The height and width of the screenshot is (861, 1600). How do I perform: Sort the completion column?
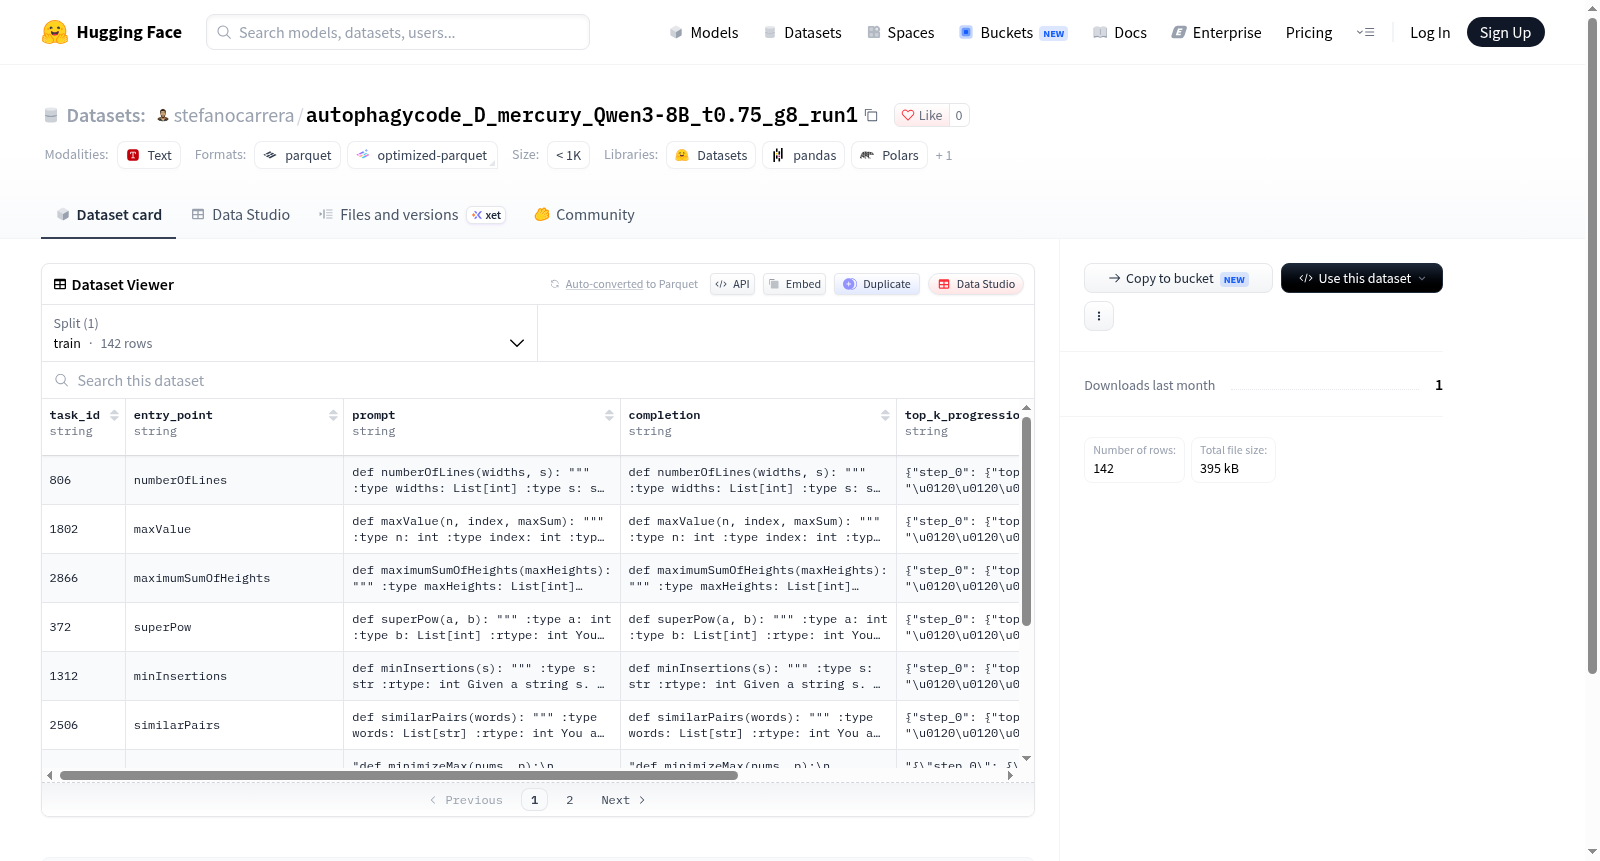(885, 415)
